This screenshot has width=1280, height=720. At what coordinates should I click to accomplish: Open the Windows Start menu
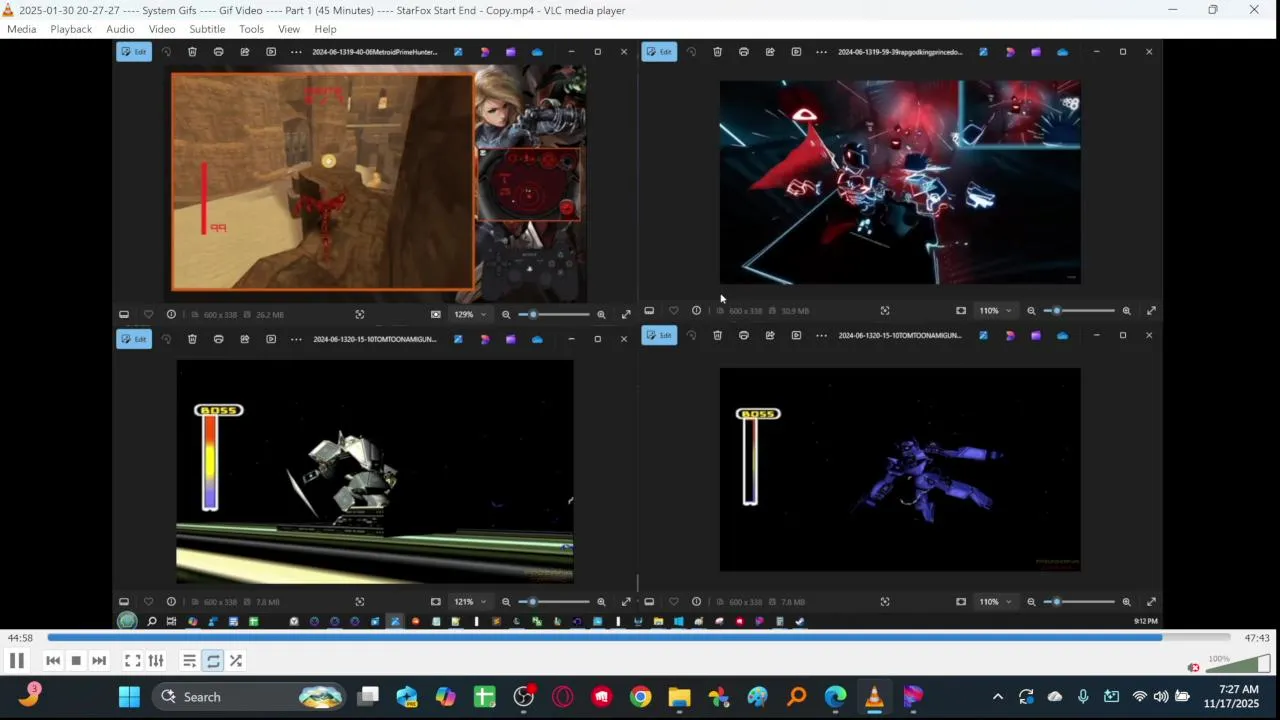129,697
